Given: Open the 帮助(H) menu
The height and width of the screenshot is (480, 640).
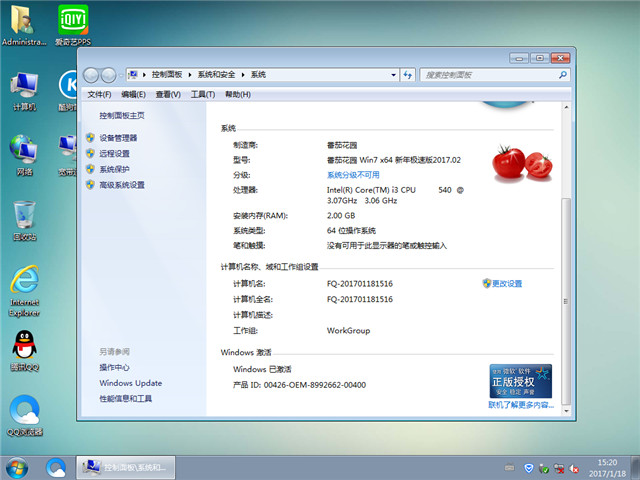Looking at the screenshot, I should point(238,94).
